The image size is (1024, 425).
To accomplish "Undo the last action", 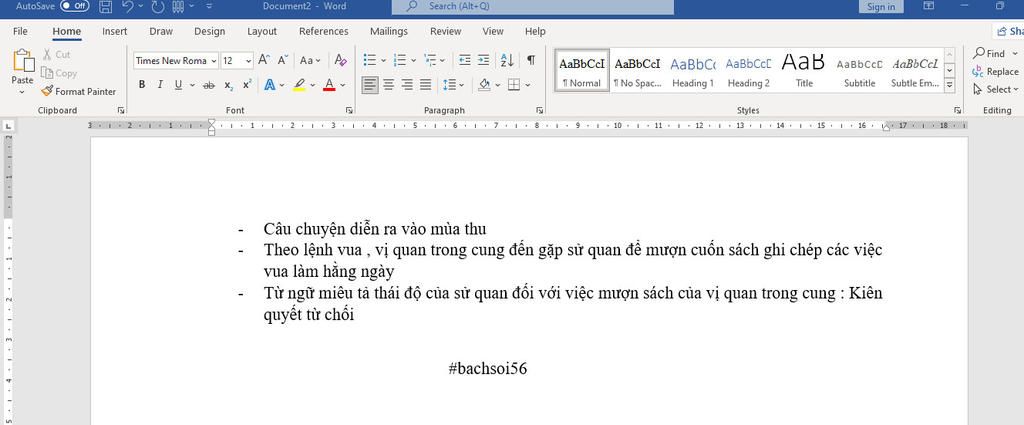I will pos(127,7).
